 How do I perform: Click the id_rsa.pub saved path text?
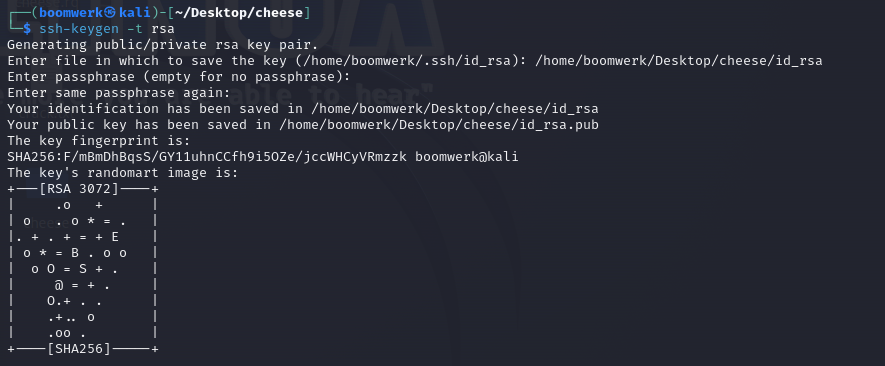[439, 124]
